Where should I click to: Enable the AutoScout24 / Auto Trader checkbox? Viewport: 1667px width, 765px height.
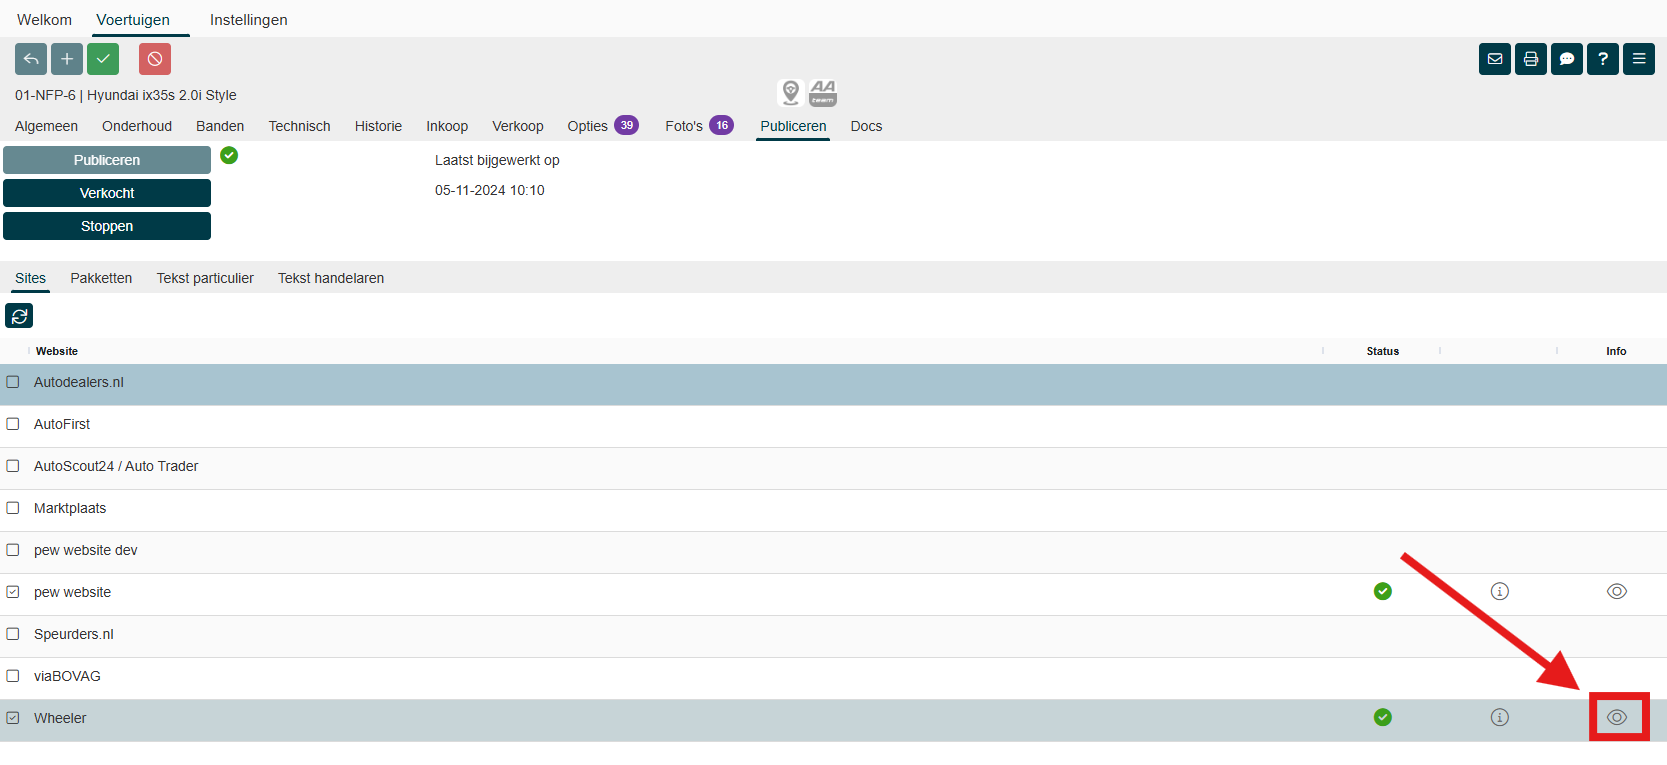[13, 466]
